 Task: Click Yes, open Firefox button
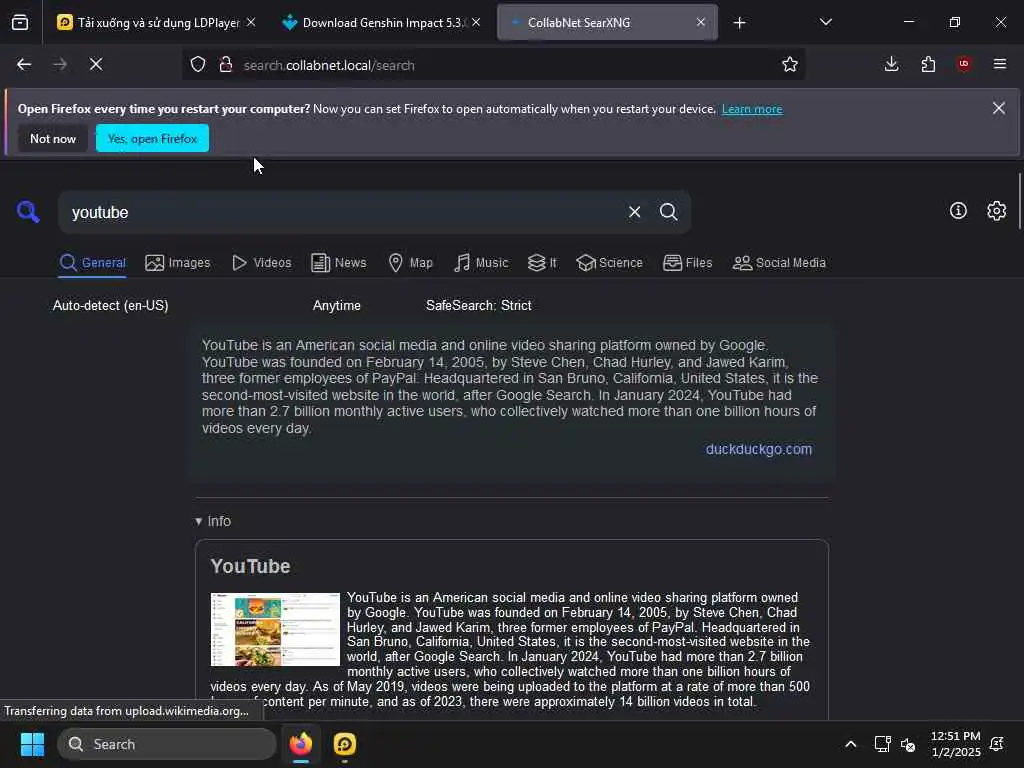coord(152,138)
